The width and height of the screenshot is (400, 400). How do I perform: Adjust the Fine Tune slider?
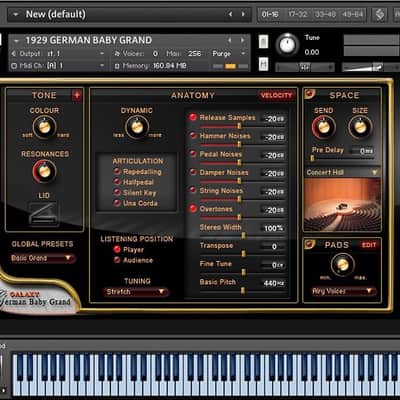click(x=243, y=273)
